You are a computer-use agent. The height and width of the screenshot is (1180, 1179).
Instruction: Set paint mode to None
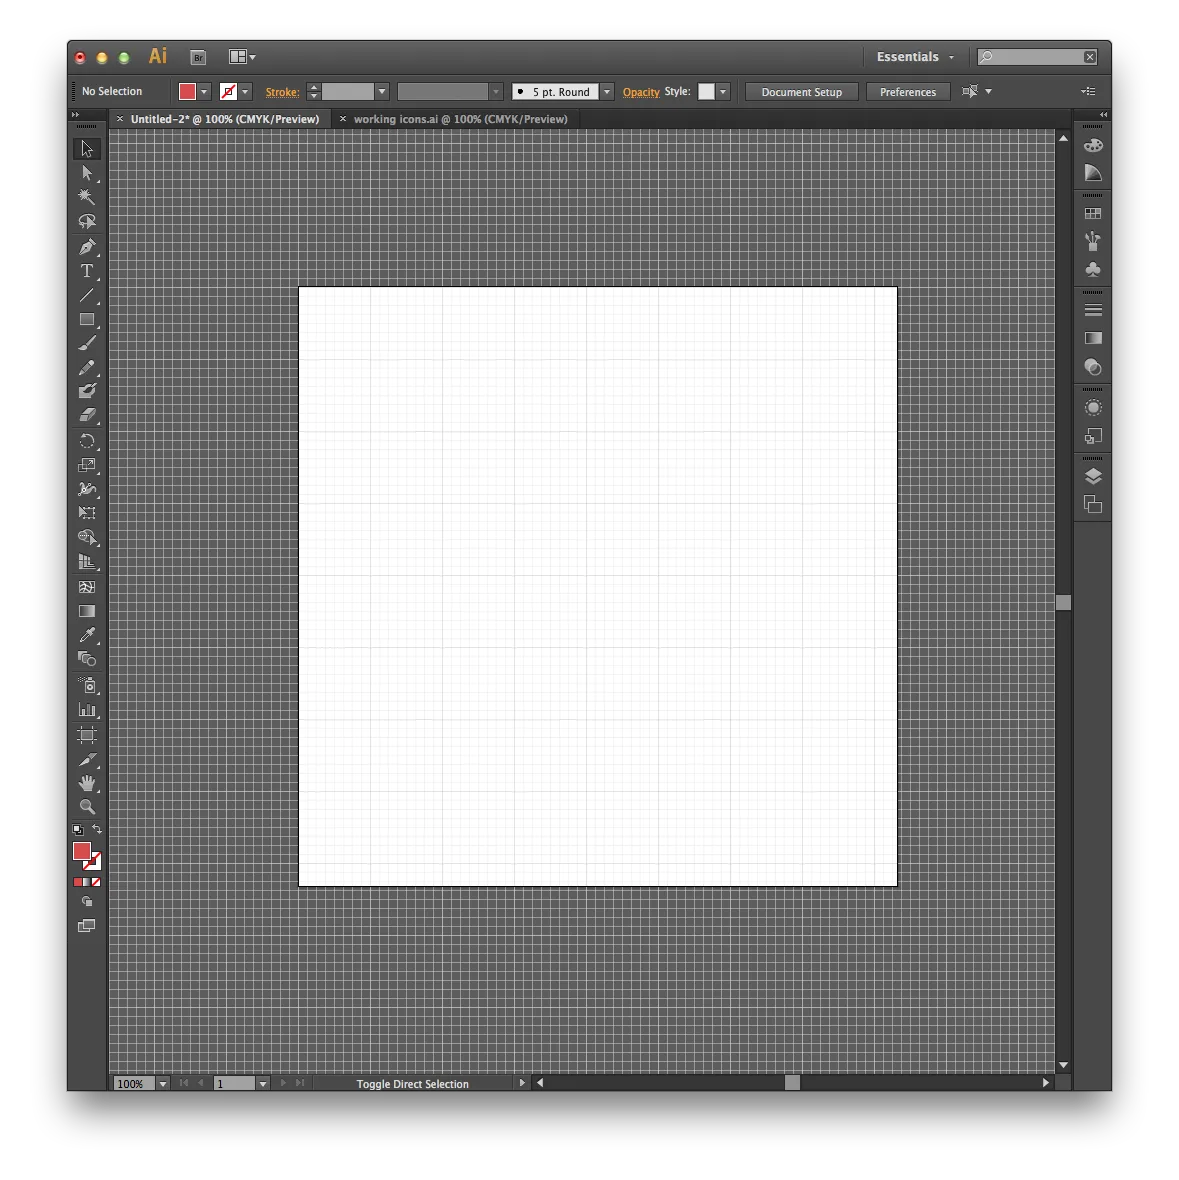[x=96, y=882]
